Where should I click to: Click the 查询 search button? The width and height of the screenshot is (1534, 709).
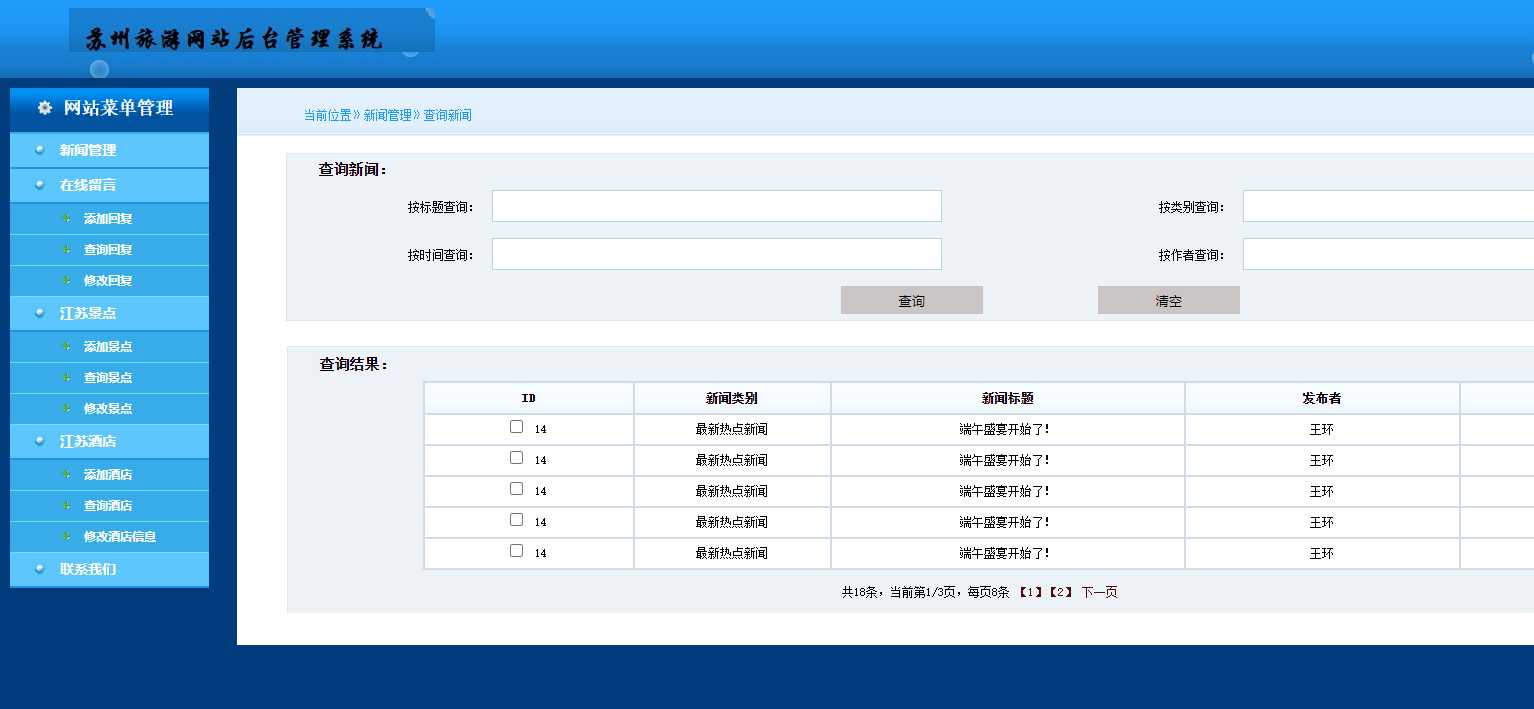[912, 300]
